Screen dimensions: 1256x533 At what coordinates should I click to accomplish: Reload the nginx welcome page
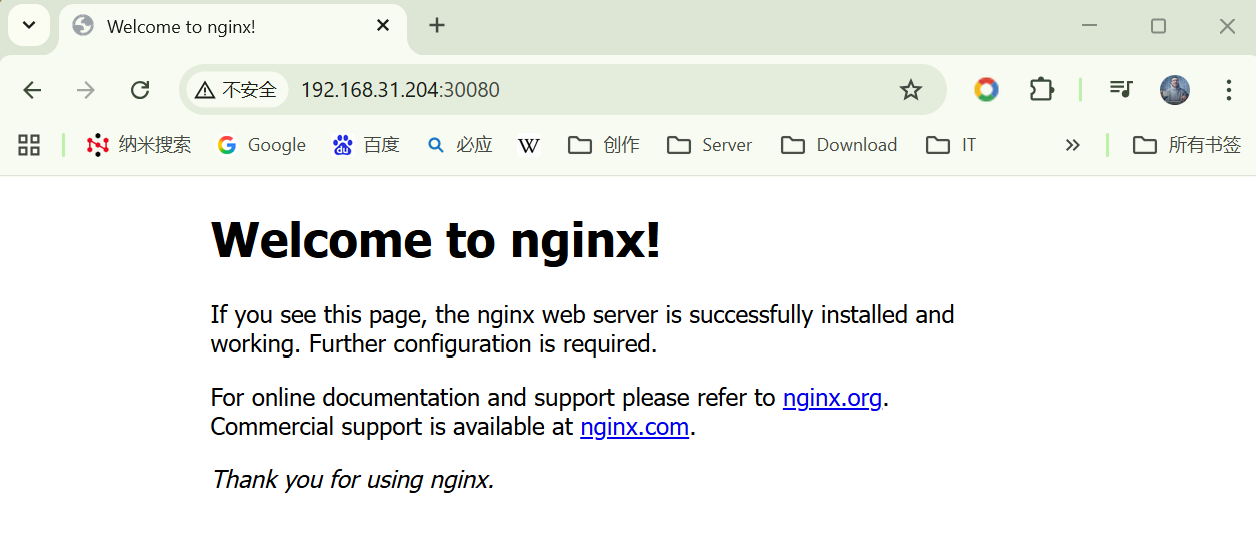(x=140, y=90)
